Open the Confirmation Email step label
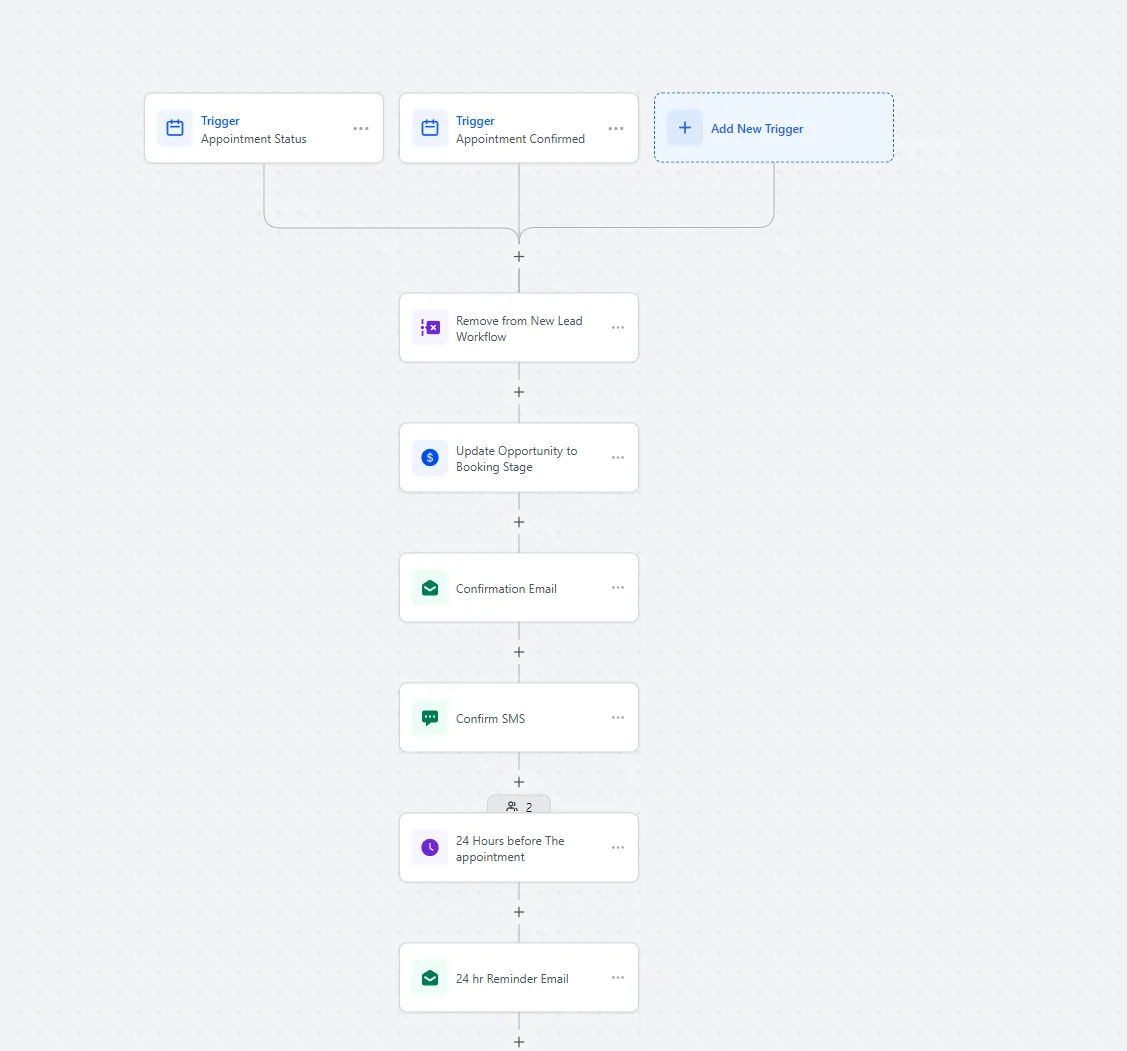 point(506,589)
